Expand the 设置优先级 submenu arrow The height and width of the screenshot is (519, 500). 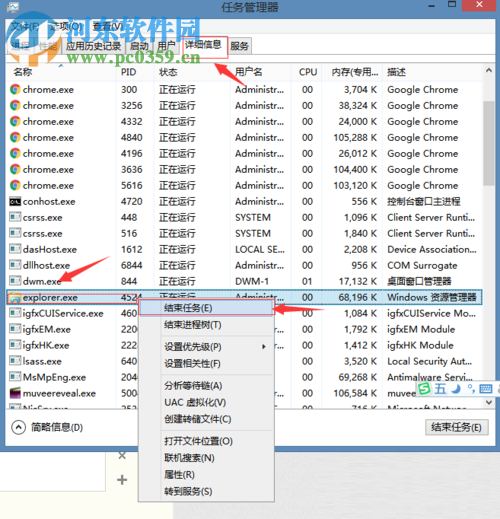(x=264, y=347)
